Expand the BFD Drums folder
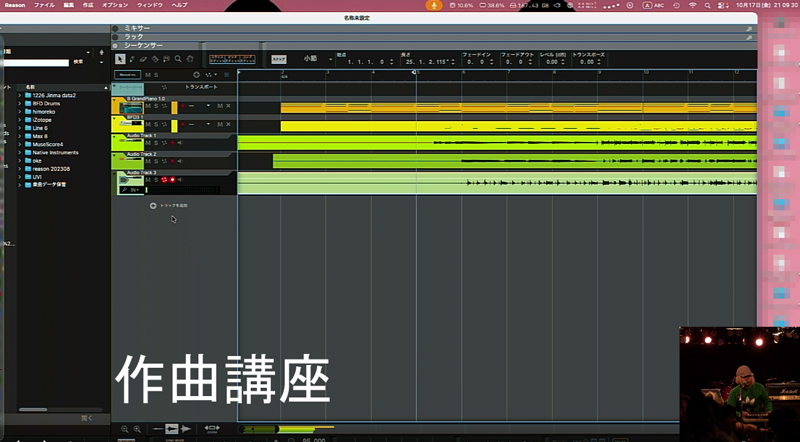The height and width of the screenshot is (442, 800). click(20, 103)
